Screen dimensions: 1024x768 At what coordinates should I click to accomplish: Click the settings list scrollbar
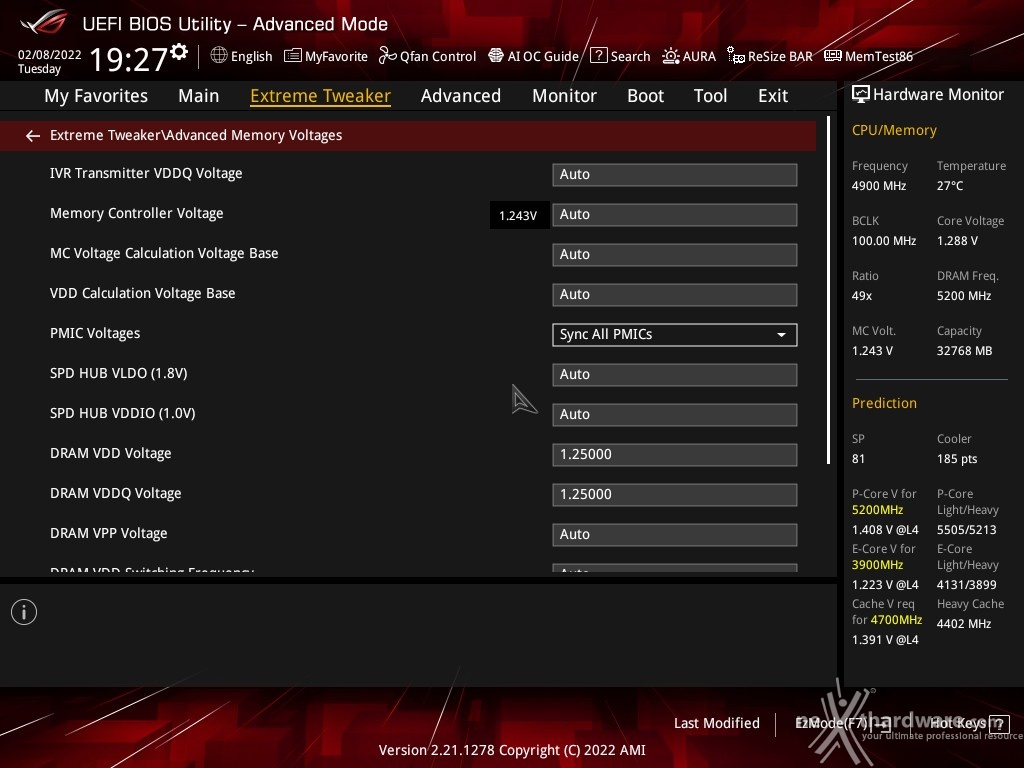828,291
